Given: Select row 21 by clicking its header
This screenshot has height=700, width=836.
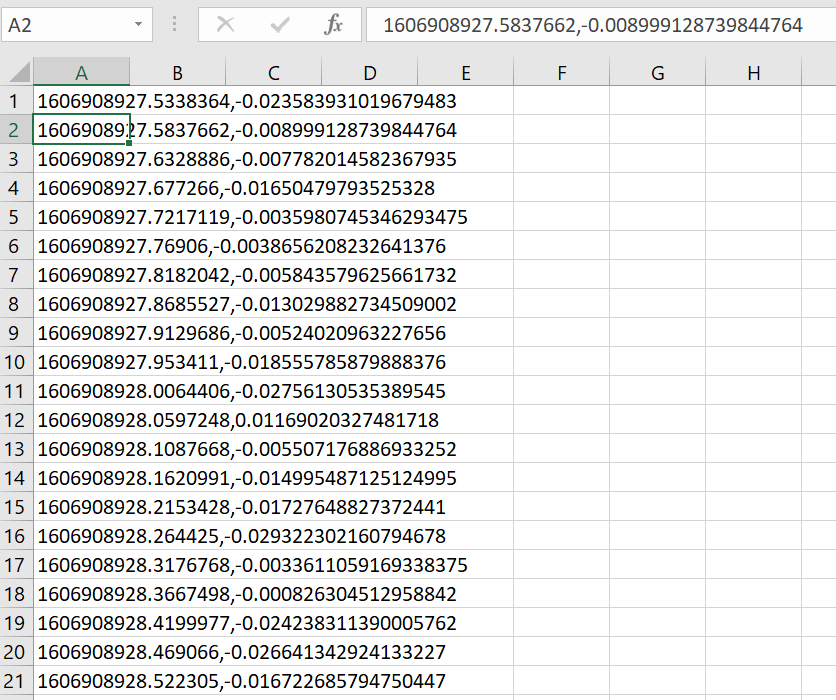Looking at the screenshot, I should tap(16, 680).
